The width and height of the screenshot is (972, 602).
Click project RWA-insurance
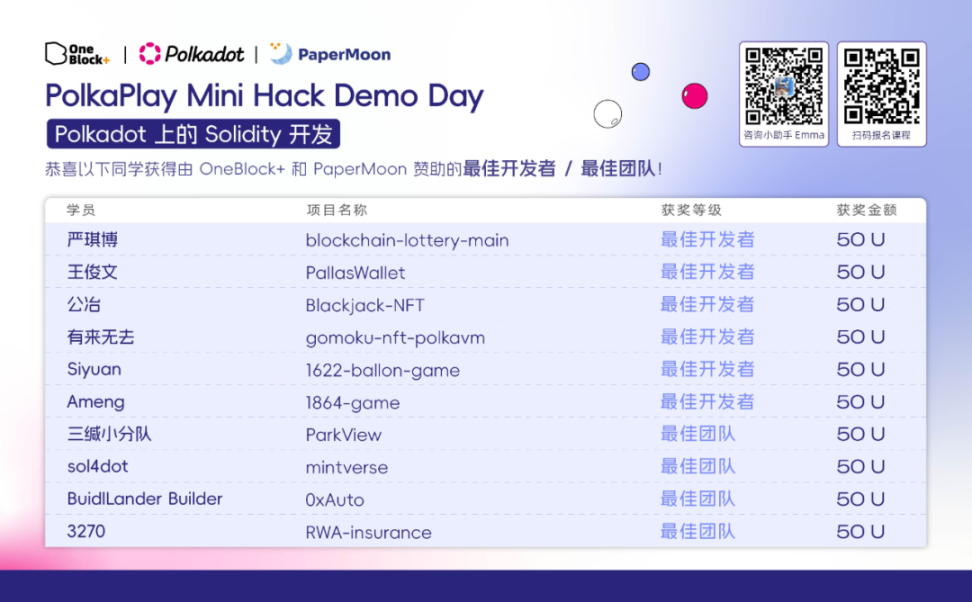pos(368,533)
